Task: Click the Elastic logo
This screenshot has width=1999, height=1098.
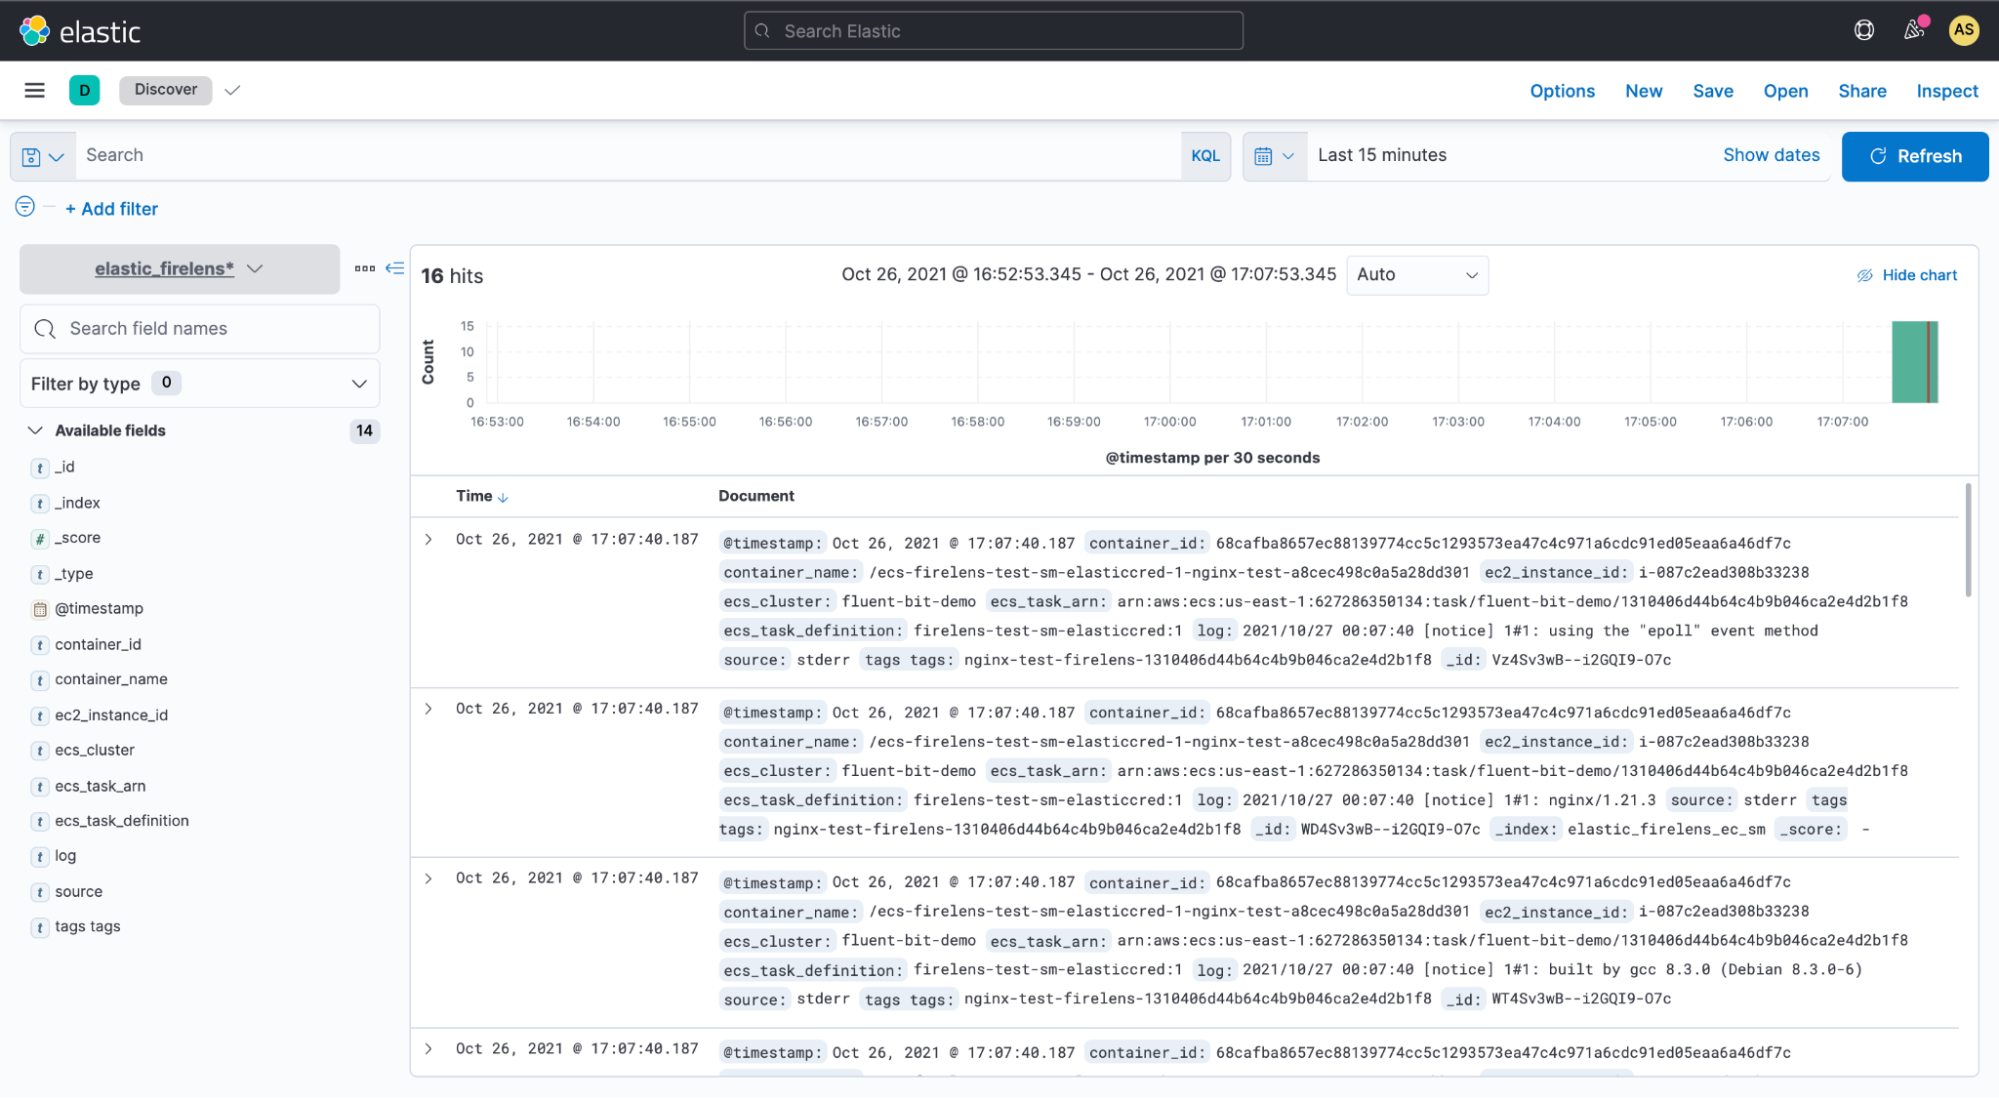Action: pyautogui.click(x=80, y=31)
